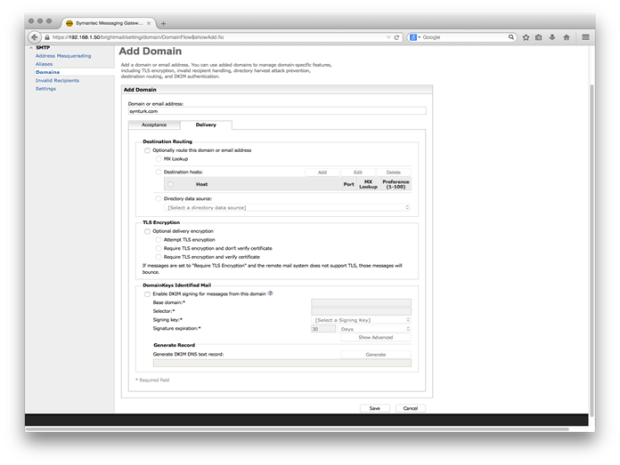The width and height of the screenshot is (620, 465).
Task: Enable optional routing for this domain
Action: click(147, 150)
